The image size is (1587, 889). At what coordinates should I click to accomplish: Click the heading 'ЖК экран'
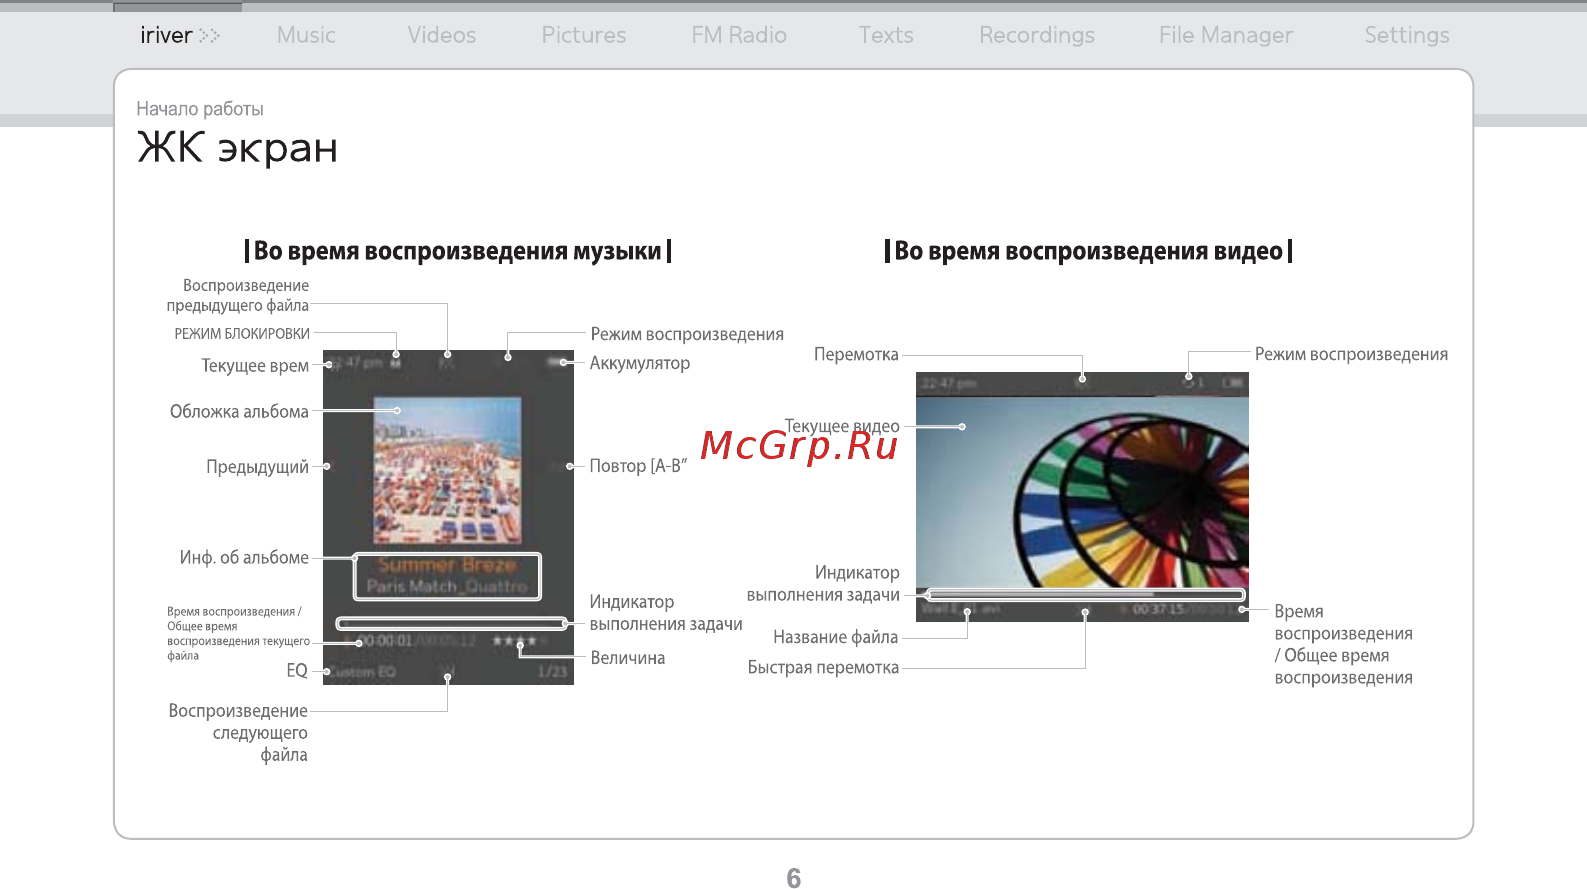point(237,148)
